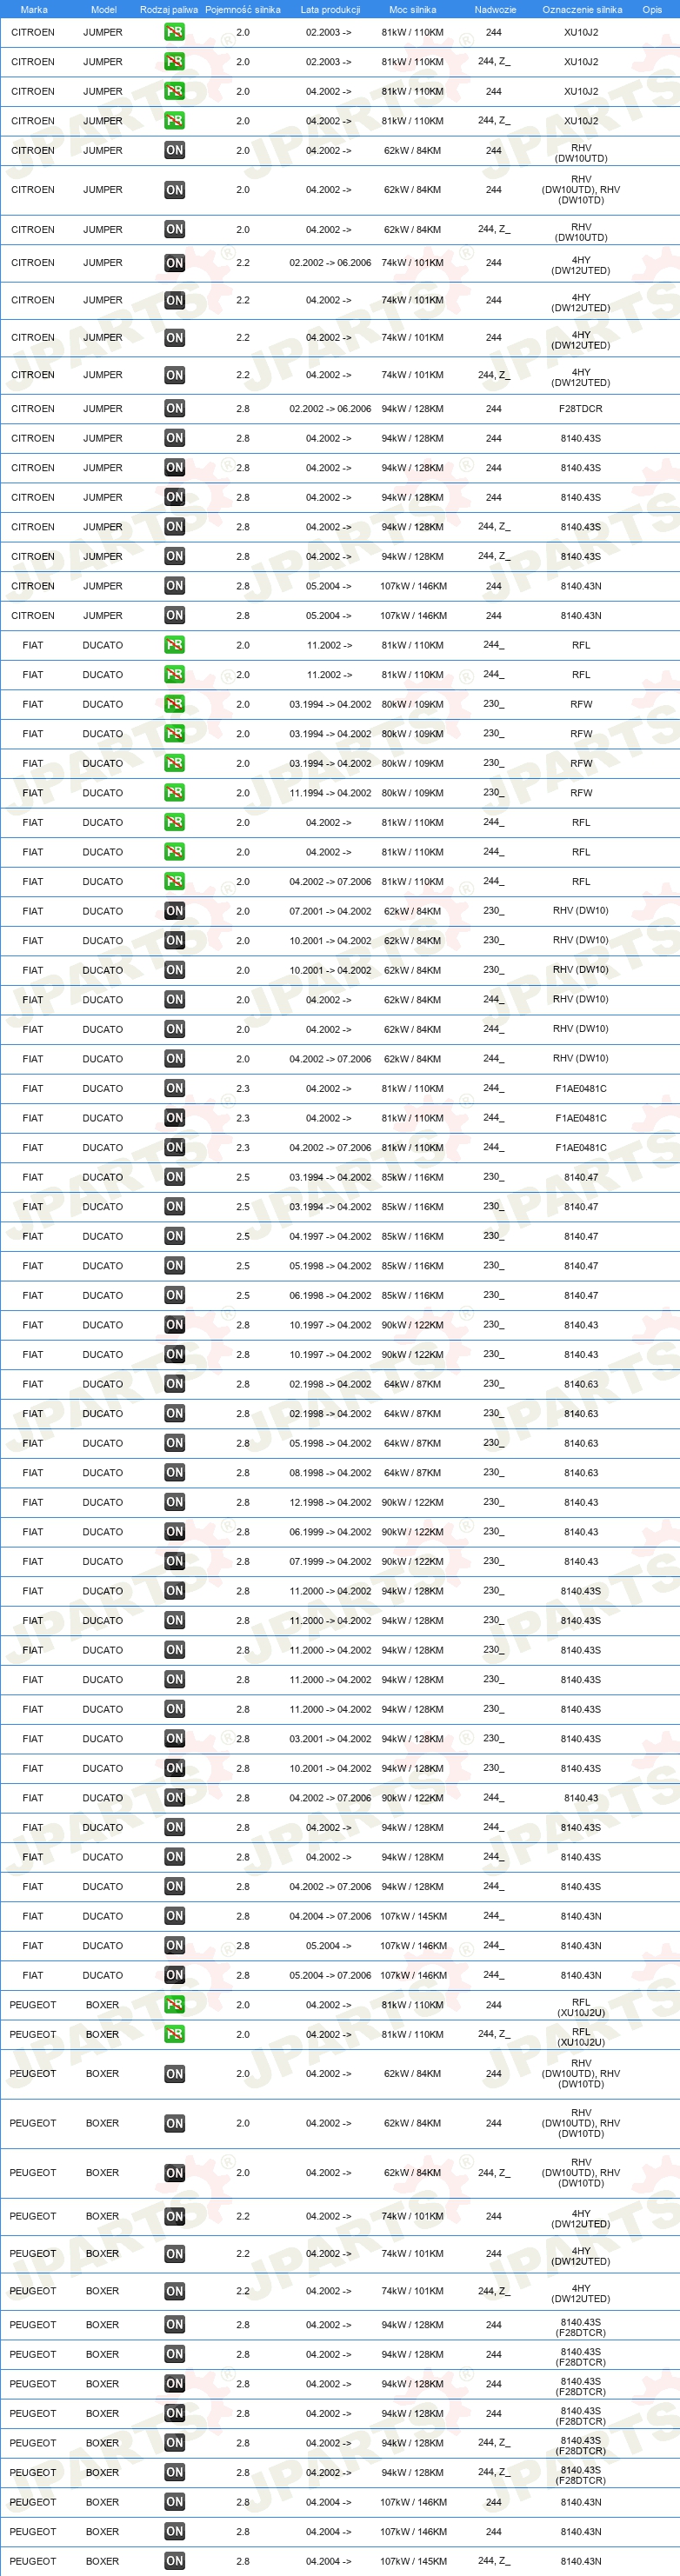Click the 08.1998 -> 04.2002 production years cell

(330, 1473)
